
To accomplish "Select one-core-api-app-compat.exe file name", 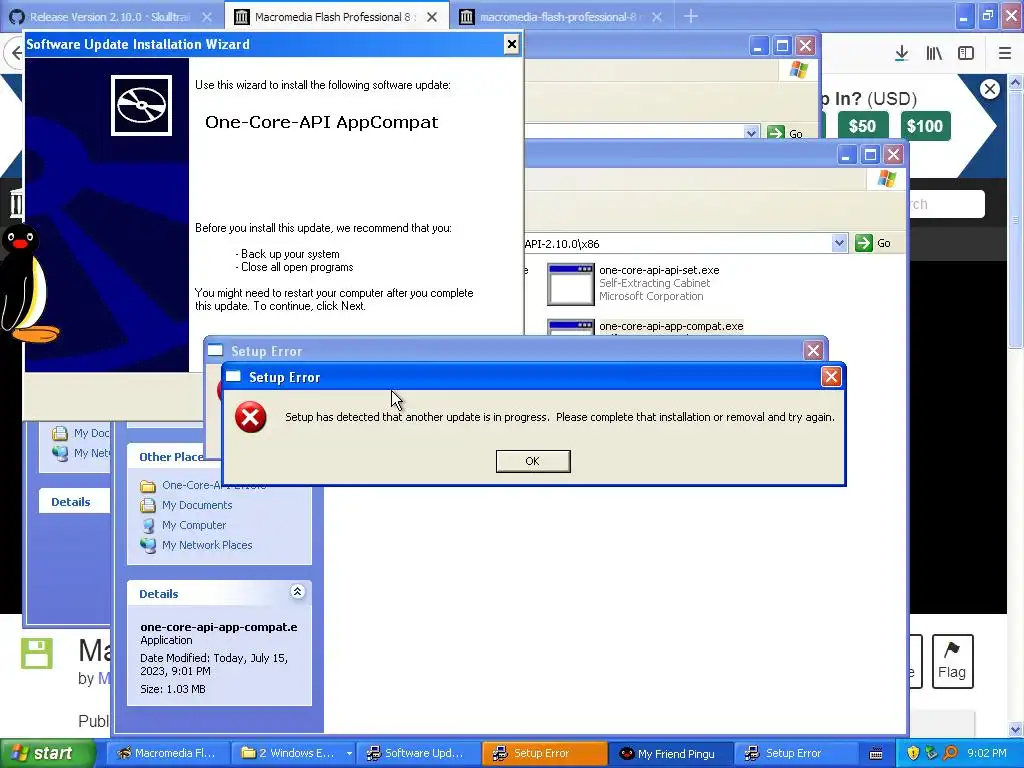I will click(x=671, y=326).
